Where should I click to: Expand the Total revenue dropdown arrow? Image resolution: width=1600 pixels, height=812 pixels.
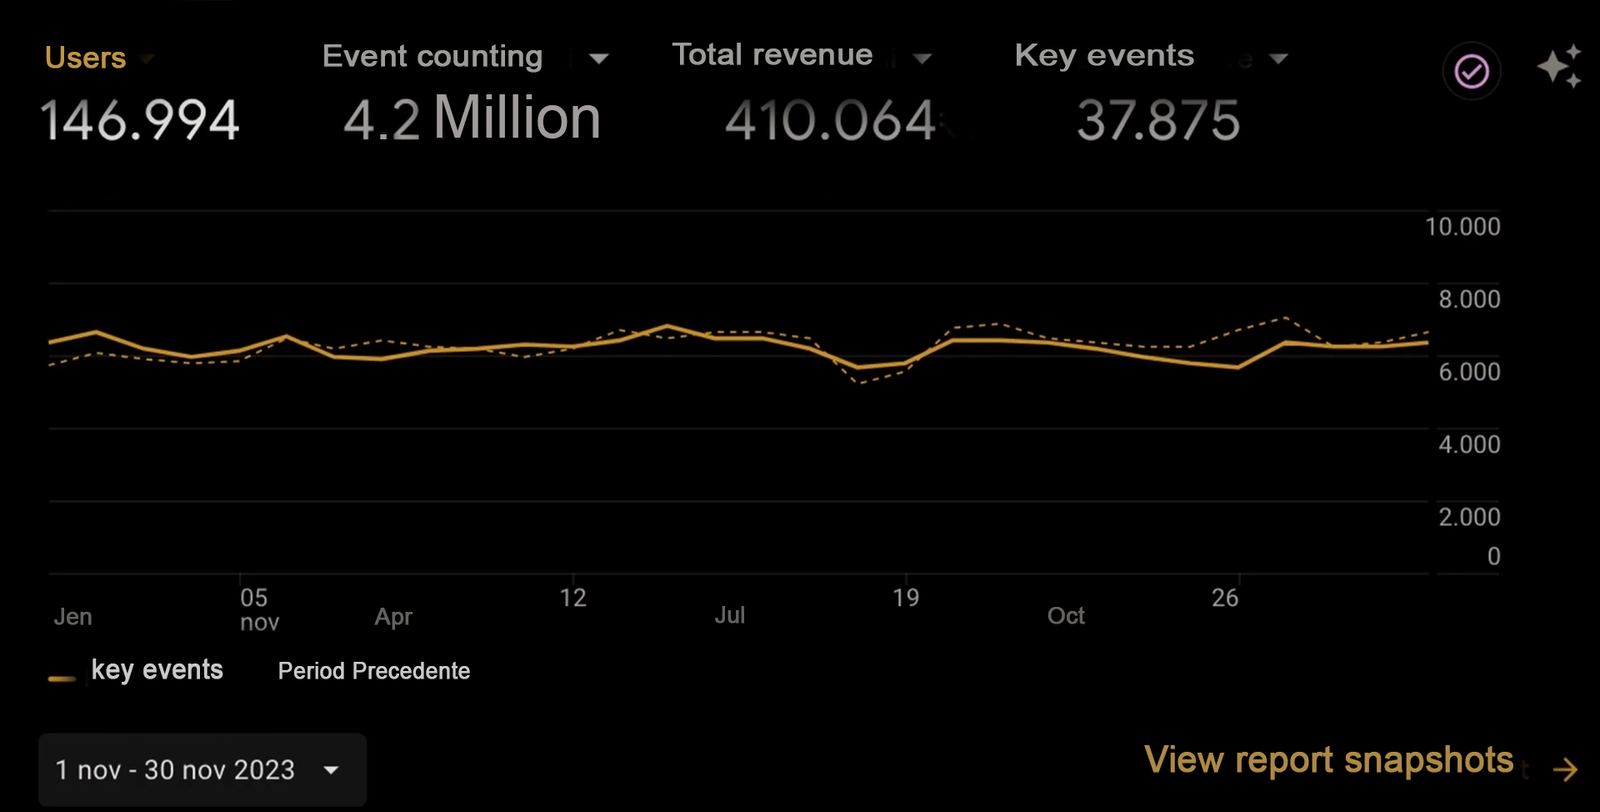pyautogui.click(x=922, y=59)
